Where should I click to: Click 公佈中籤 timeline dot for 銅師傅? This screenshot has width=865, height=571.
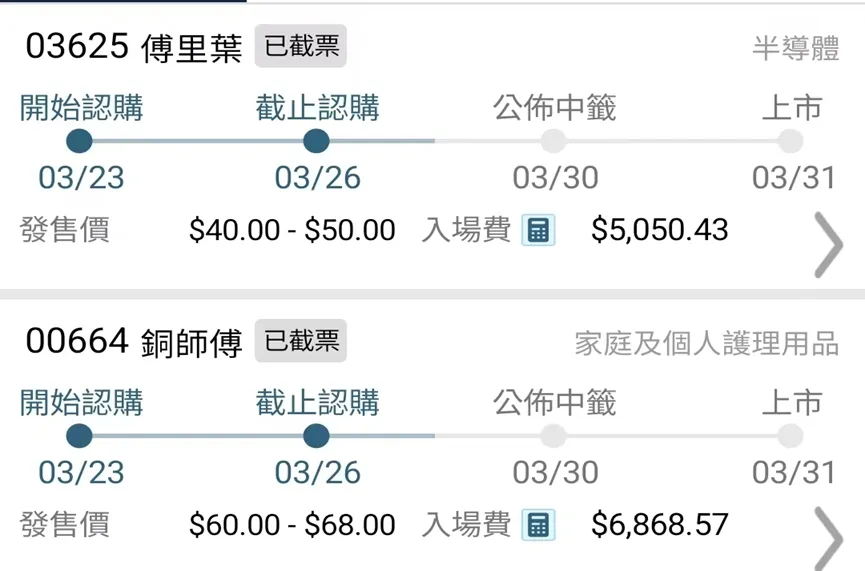pos(553,436)
